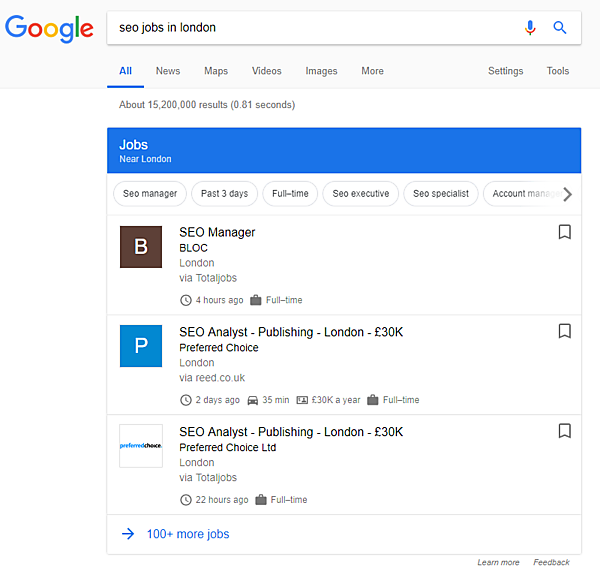Viewport: 600px width, 575px height.
Task: Click the briefcase icon in the Preferred Choice Ltd listing
Action: [x=261, y=500]
